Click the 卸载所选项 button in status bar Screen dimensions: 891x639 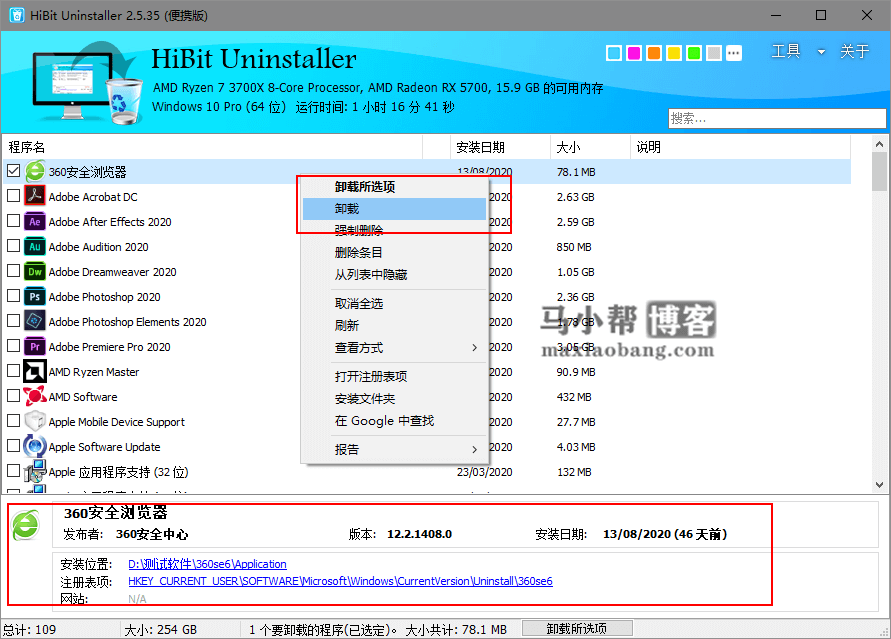click(x=577, y=628)
